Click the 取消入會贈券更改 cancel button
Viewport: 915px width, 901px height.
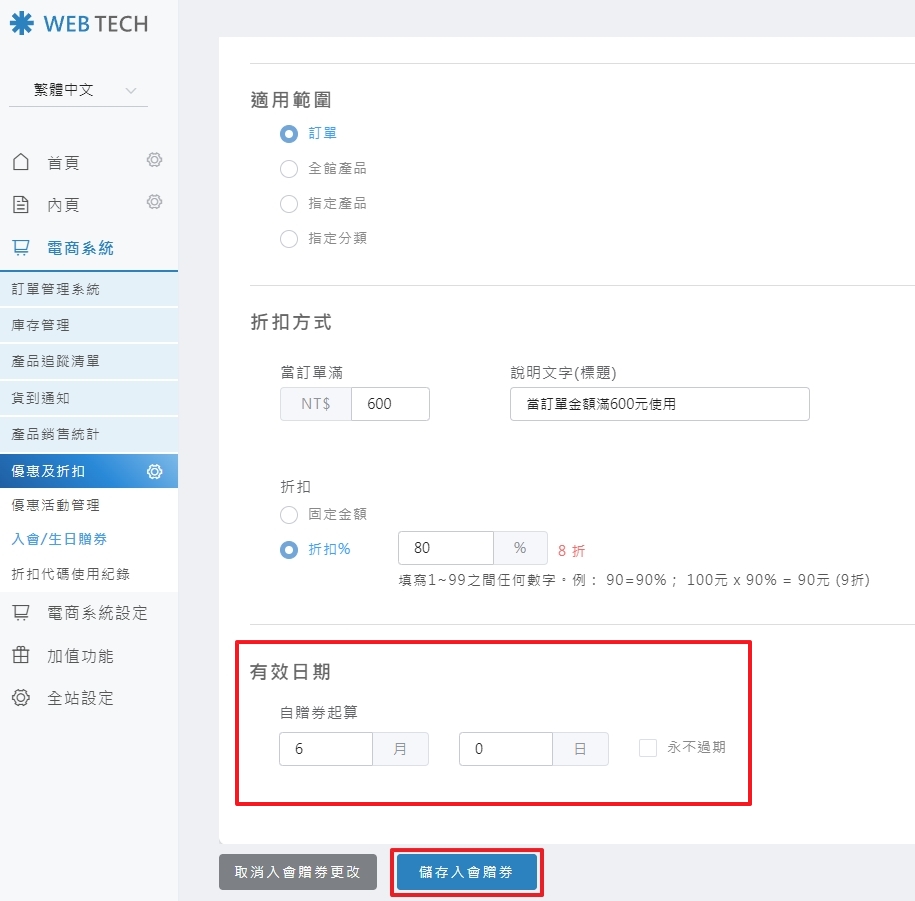click(298, 870)
